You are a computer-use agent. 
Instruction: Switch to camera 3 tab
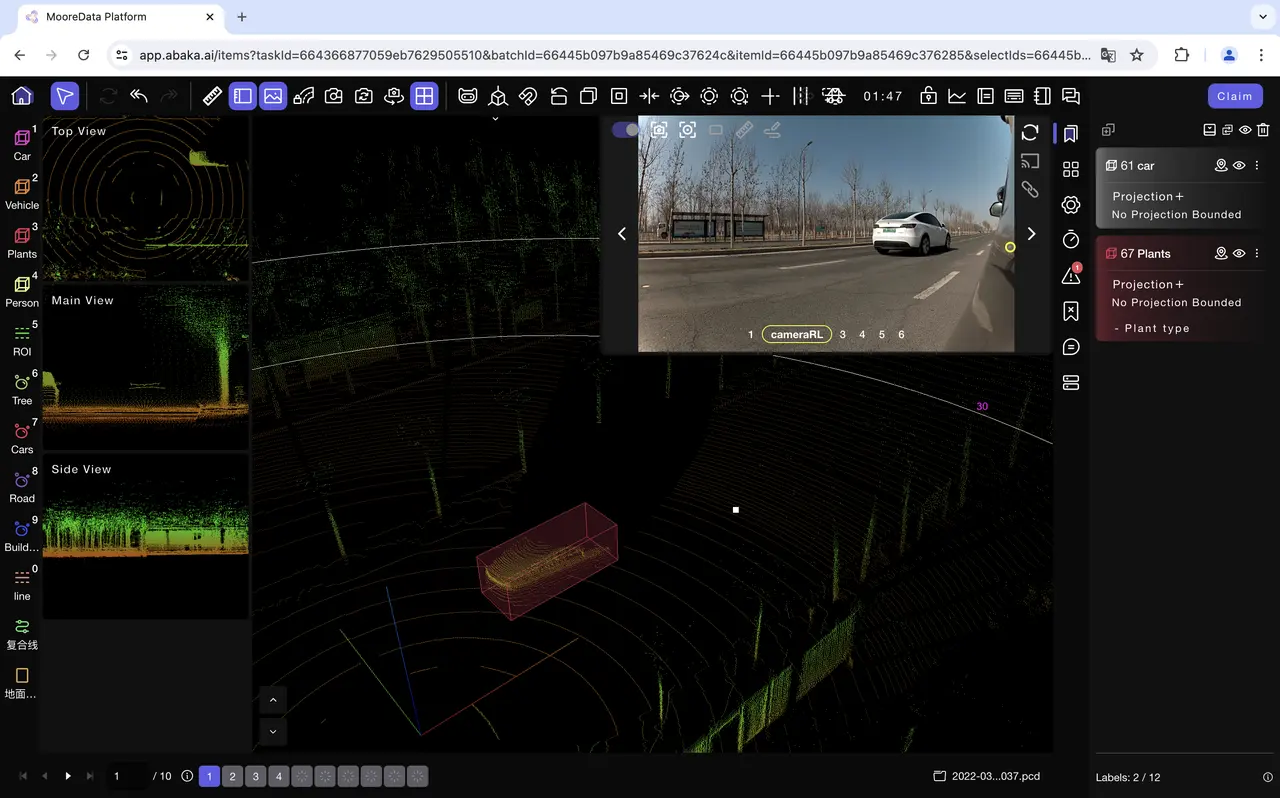pos(843,335)
